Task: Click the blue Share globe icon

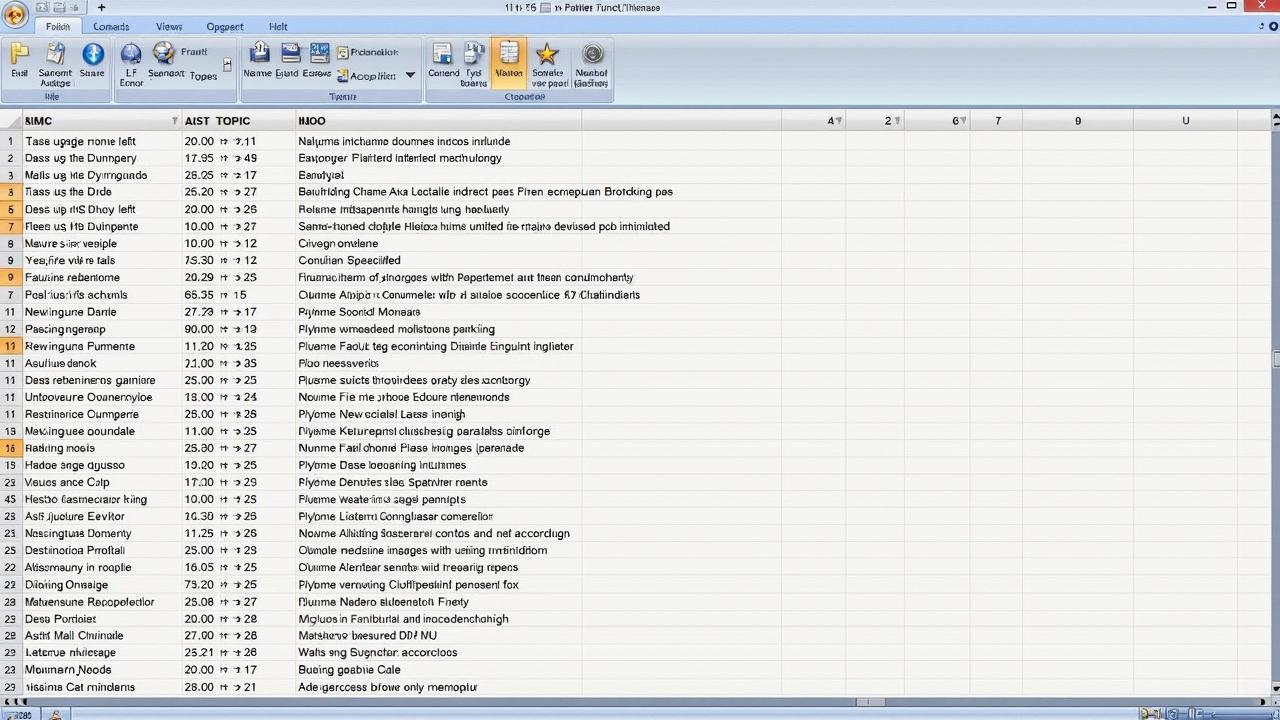Action: click(92, 54)
